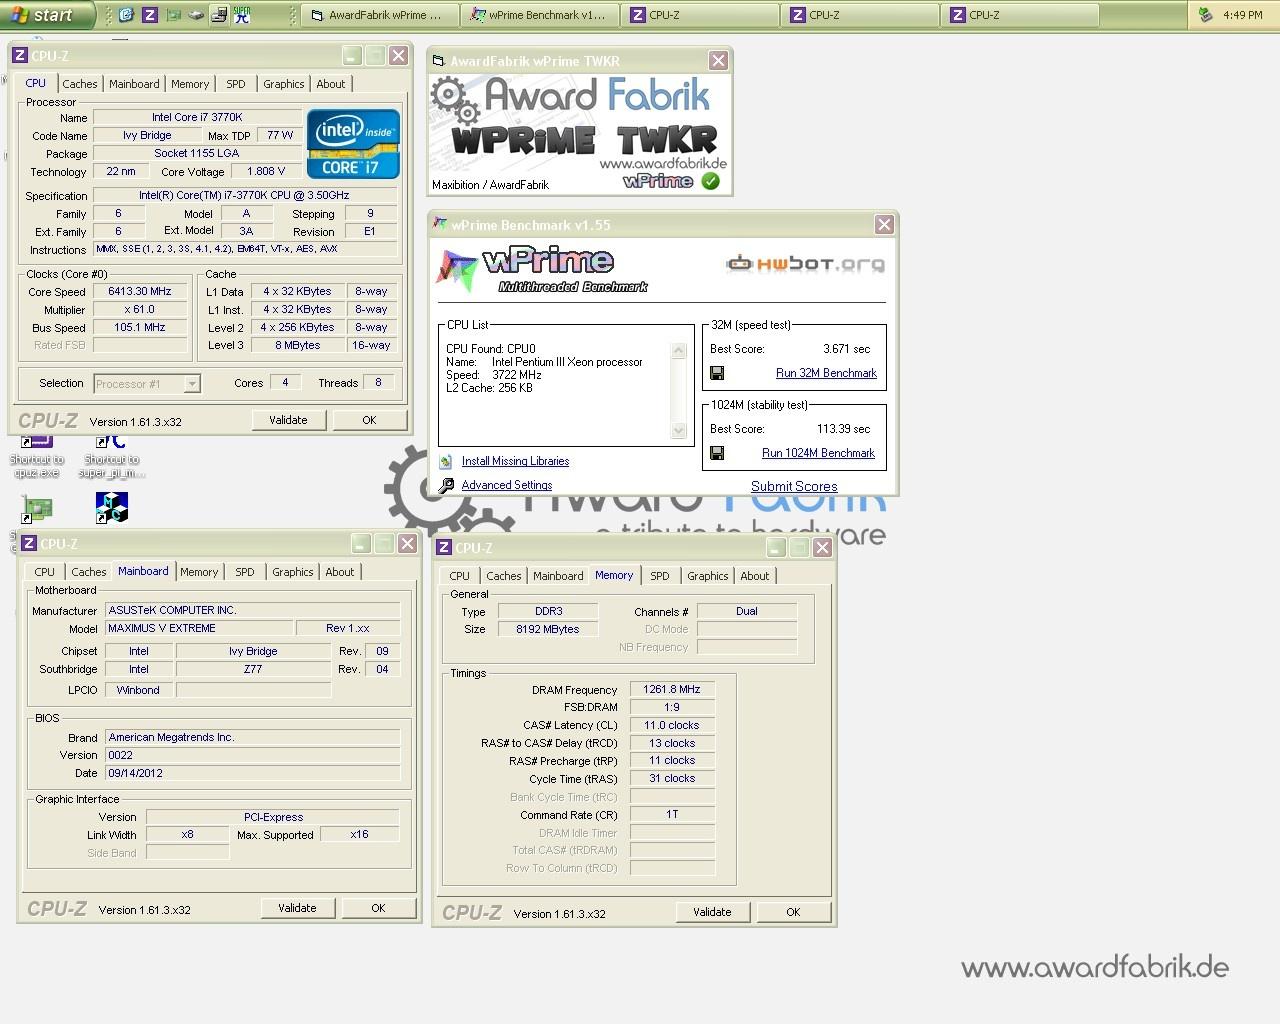The height and width of the screenshot is (1024, 1280).
Task: Click CPU List scrollbar down arrow
Action: [678, 431]
